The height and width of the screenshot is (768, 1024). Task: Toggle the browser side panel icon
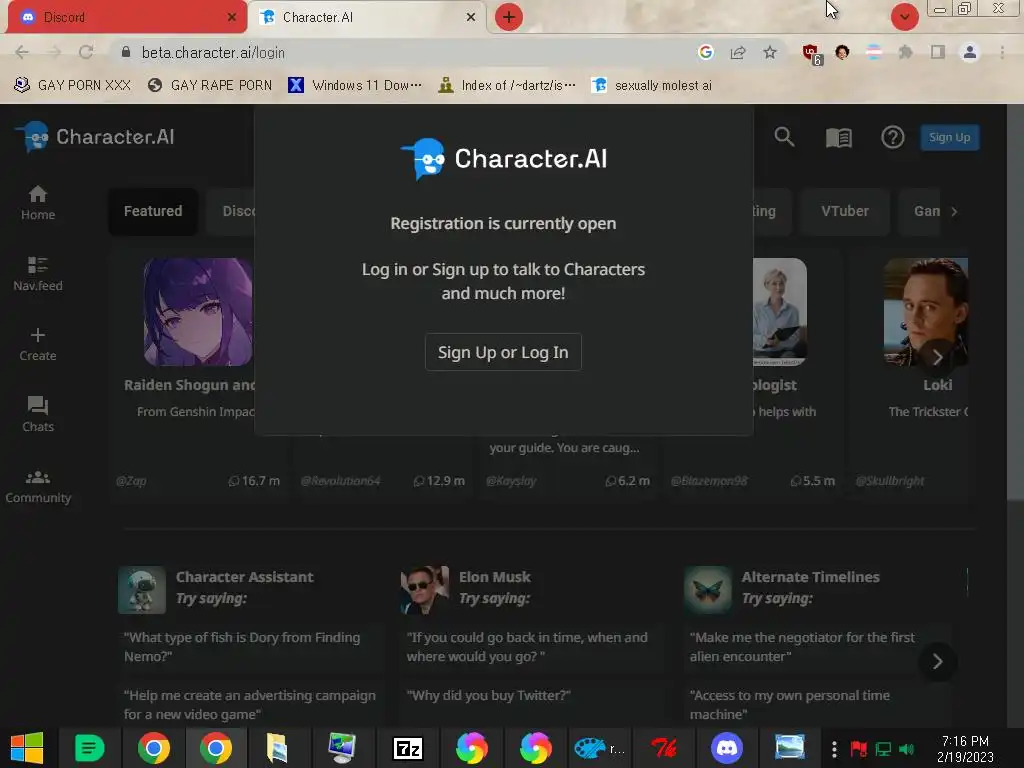(938, 52)
